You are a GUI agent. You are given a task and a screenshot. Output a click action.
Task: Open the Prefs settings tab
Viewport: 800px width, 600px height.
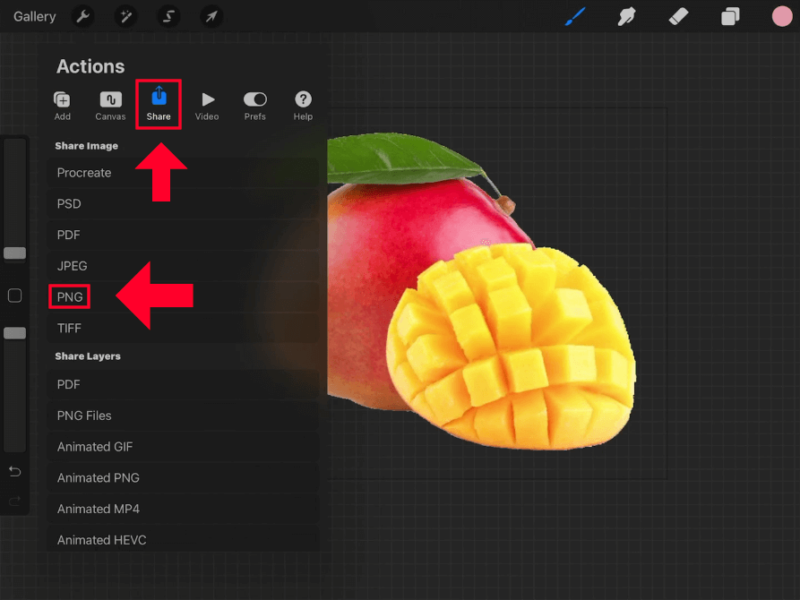point(255,103)
